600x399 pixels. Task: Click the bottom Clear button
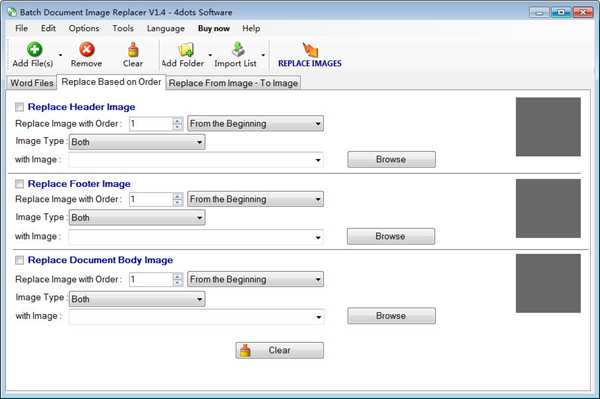[x=279, y=350]
